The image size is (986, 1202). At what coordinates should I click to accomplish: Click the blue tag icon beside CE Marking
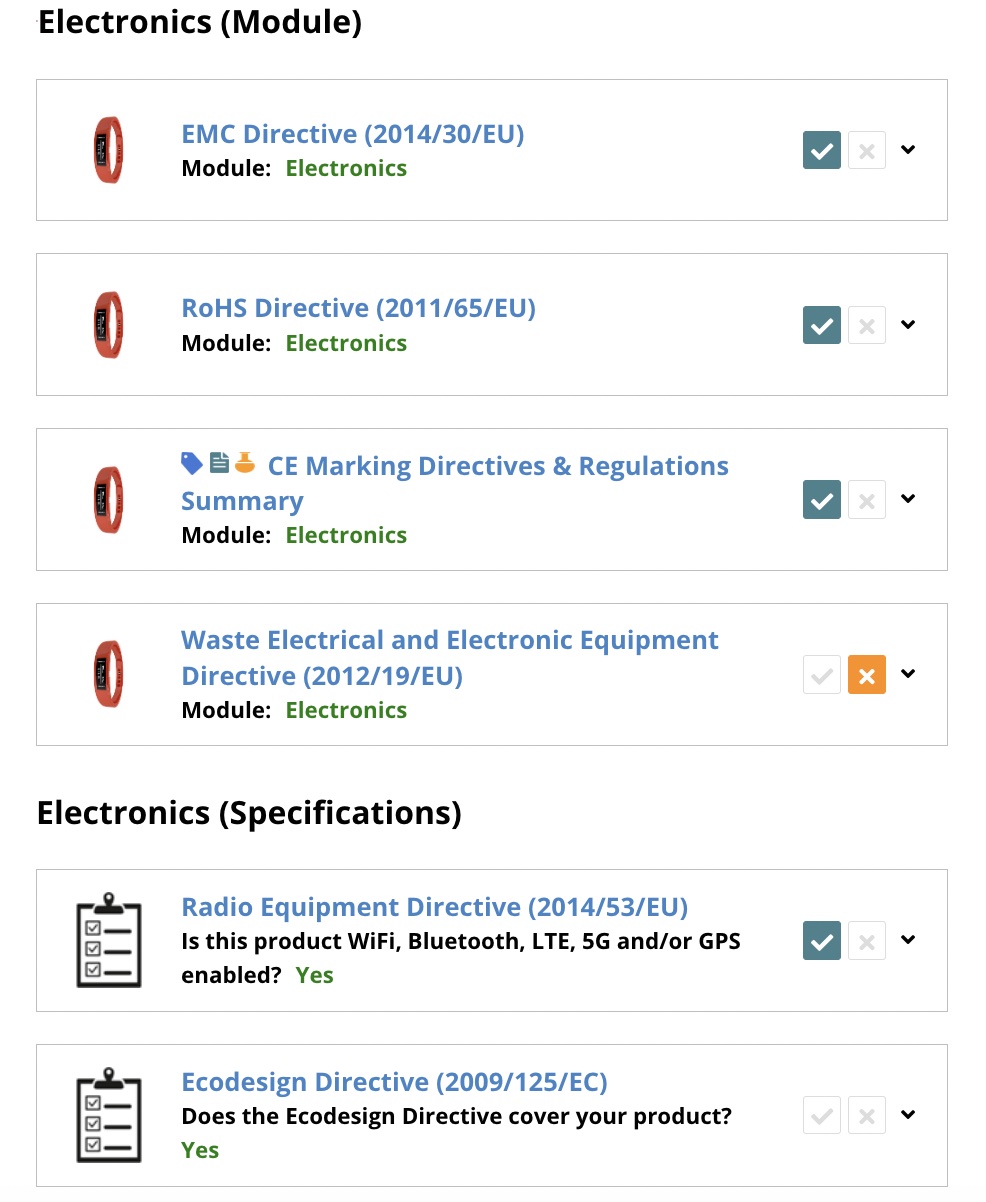click(191, 463)
